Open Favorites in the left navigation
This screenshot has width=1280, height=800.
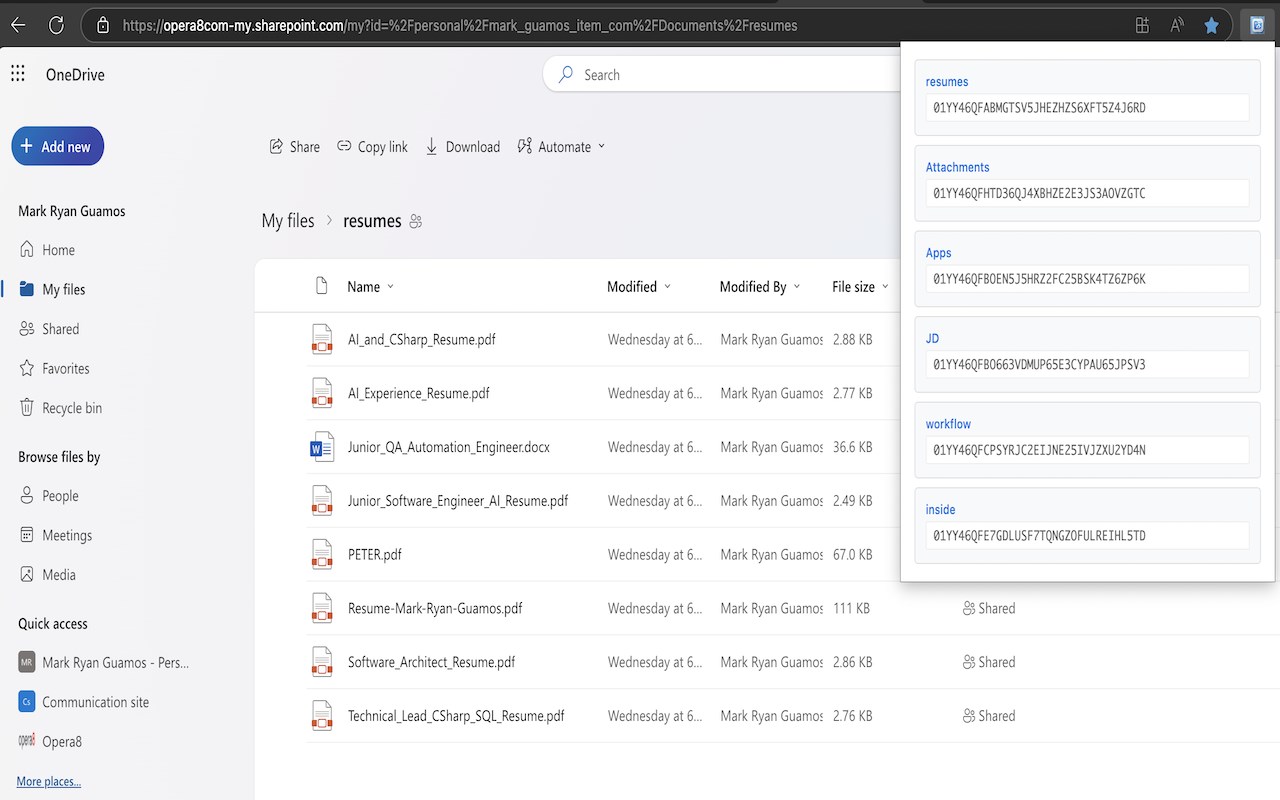(x=65, y=369)
